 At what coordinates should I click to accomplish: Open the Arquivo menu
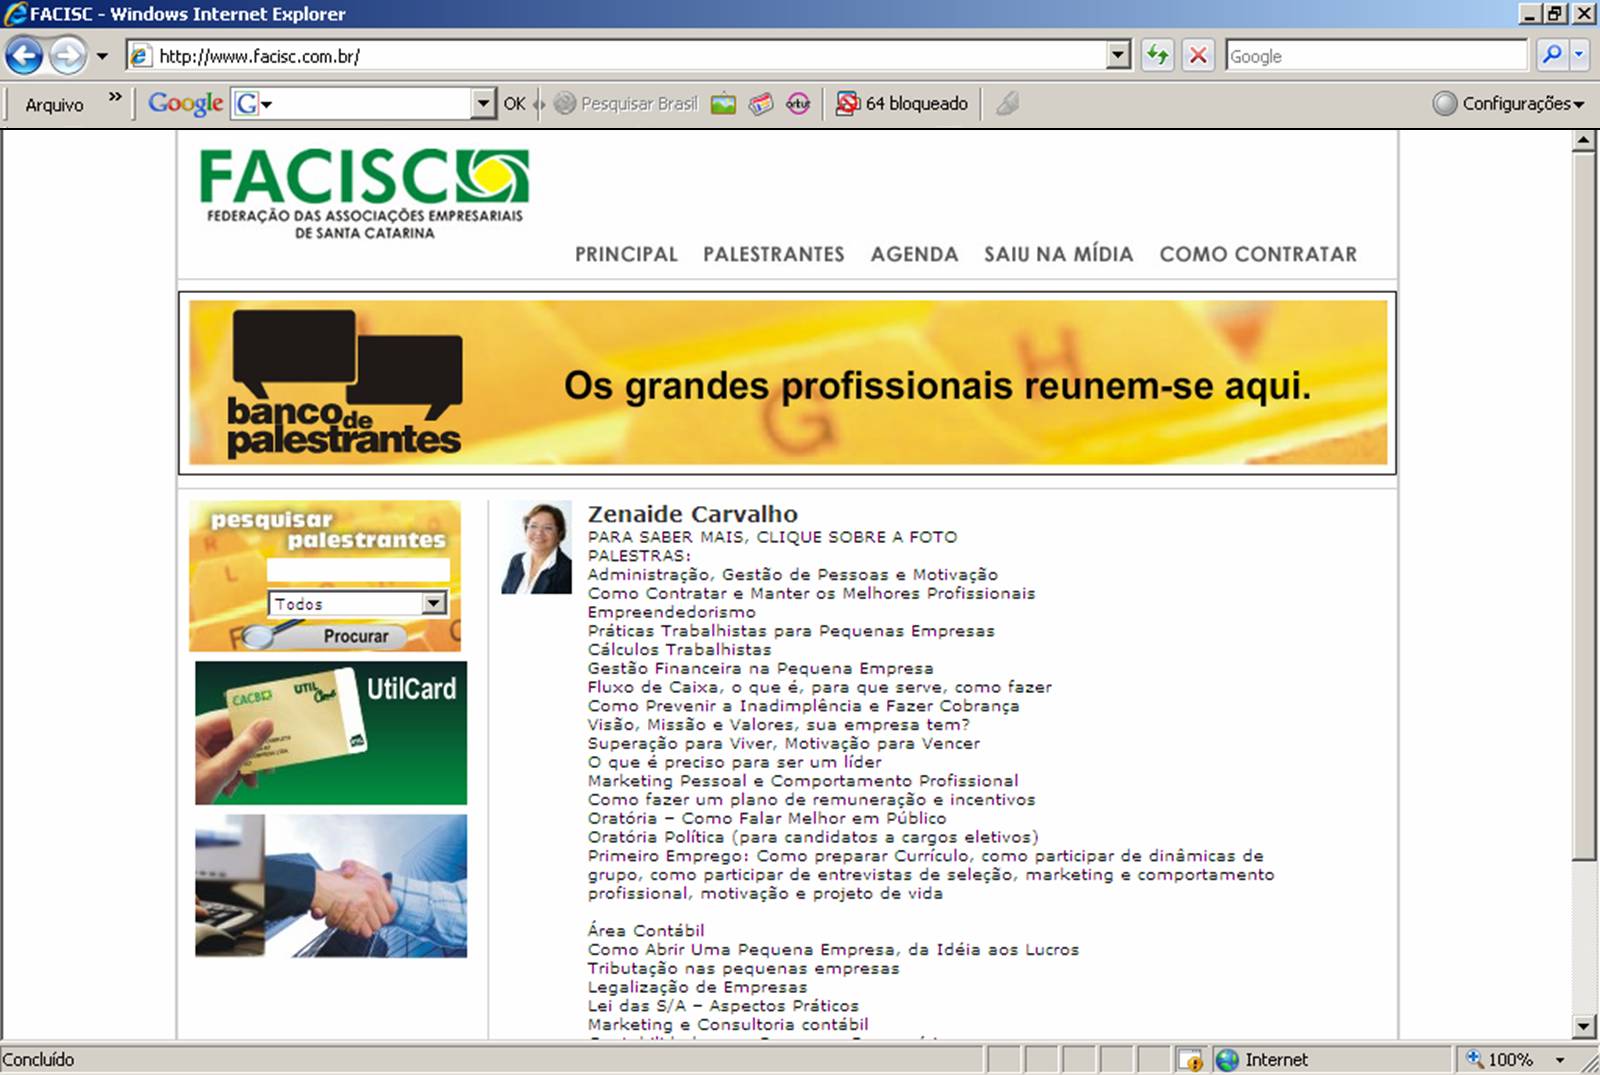(54, 104)
